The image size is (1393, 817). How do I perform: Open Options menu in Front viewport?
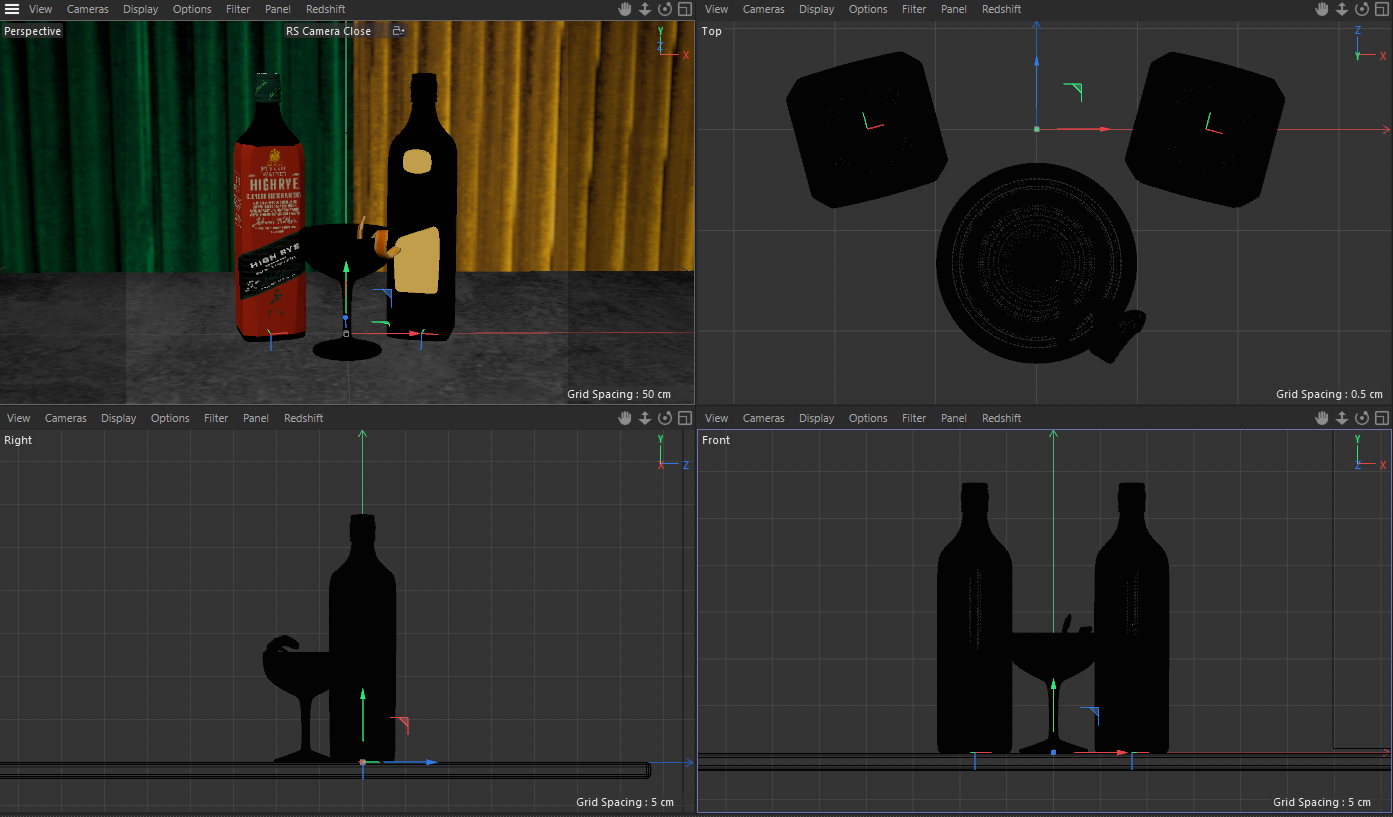[x=868, y=418]
